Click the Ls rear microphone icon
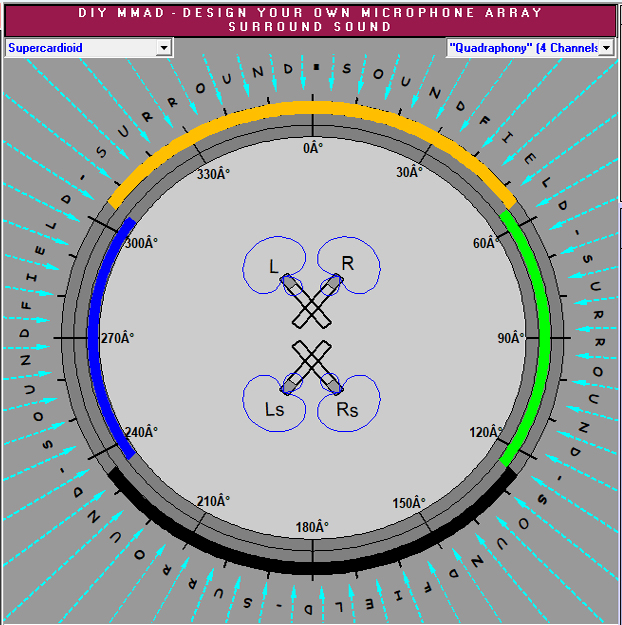This screenshot has width=622, height=625. point(291,384)
